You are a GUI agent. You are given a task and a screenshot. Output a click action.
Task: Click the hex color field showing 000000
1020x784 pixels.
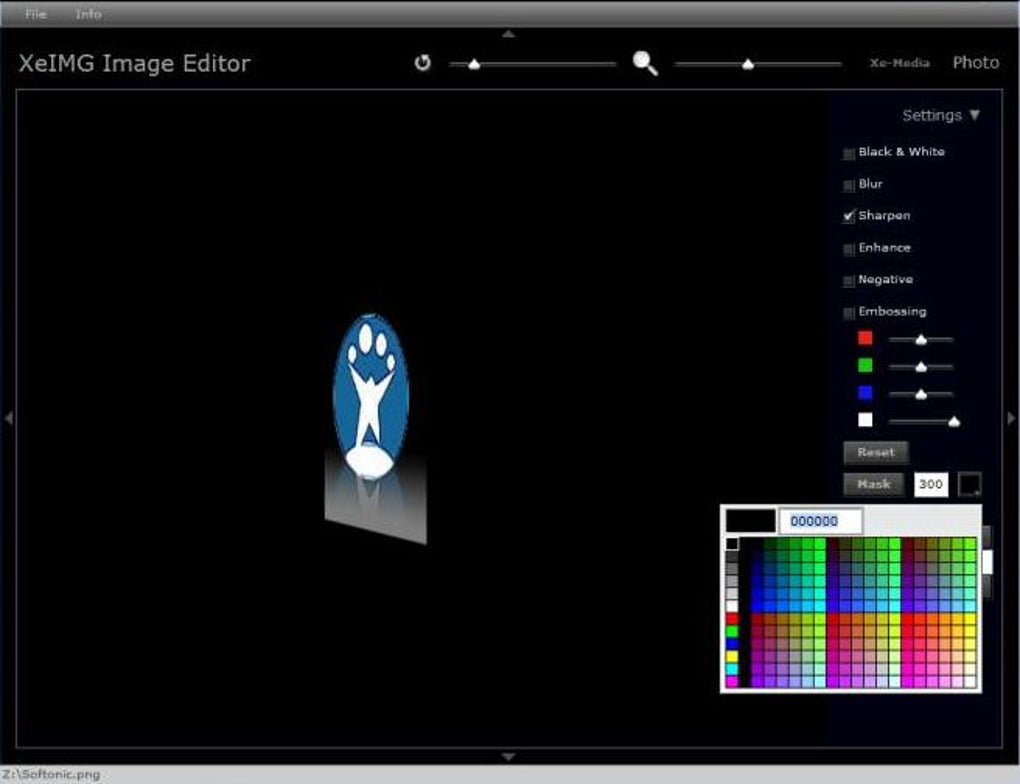[x=821, y=520]
